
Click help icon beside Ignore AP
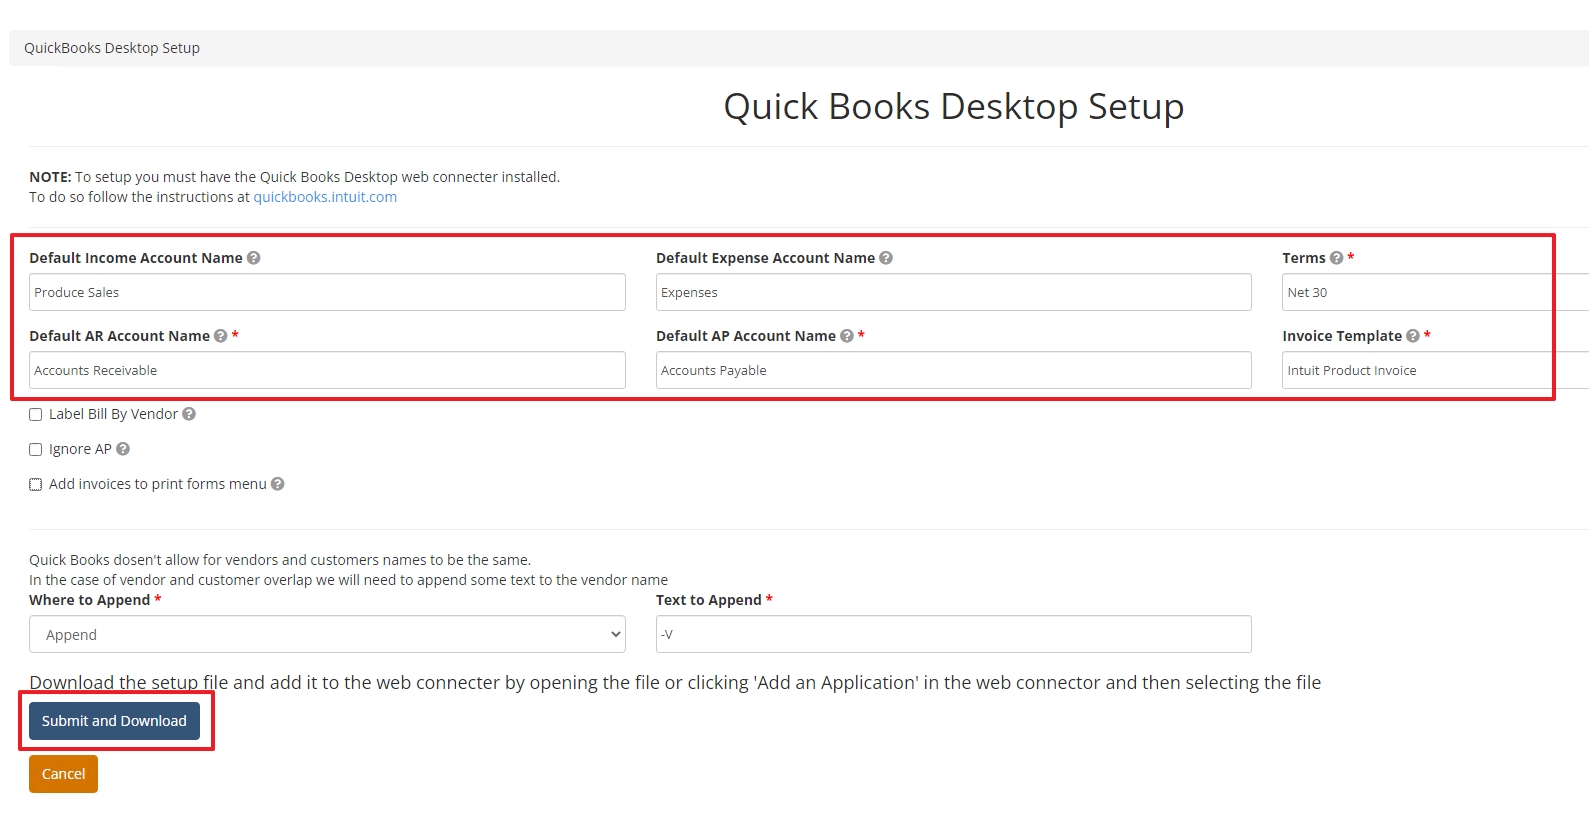(x=123, y=449)
